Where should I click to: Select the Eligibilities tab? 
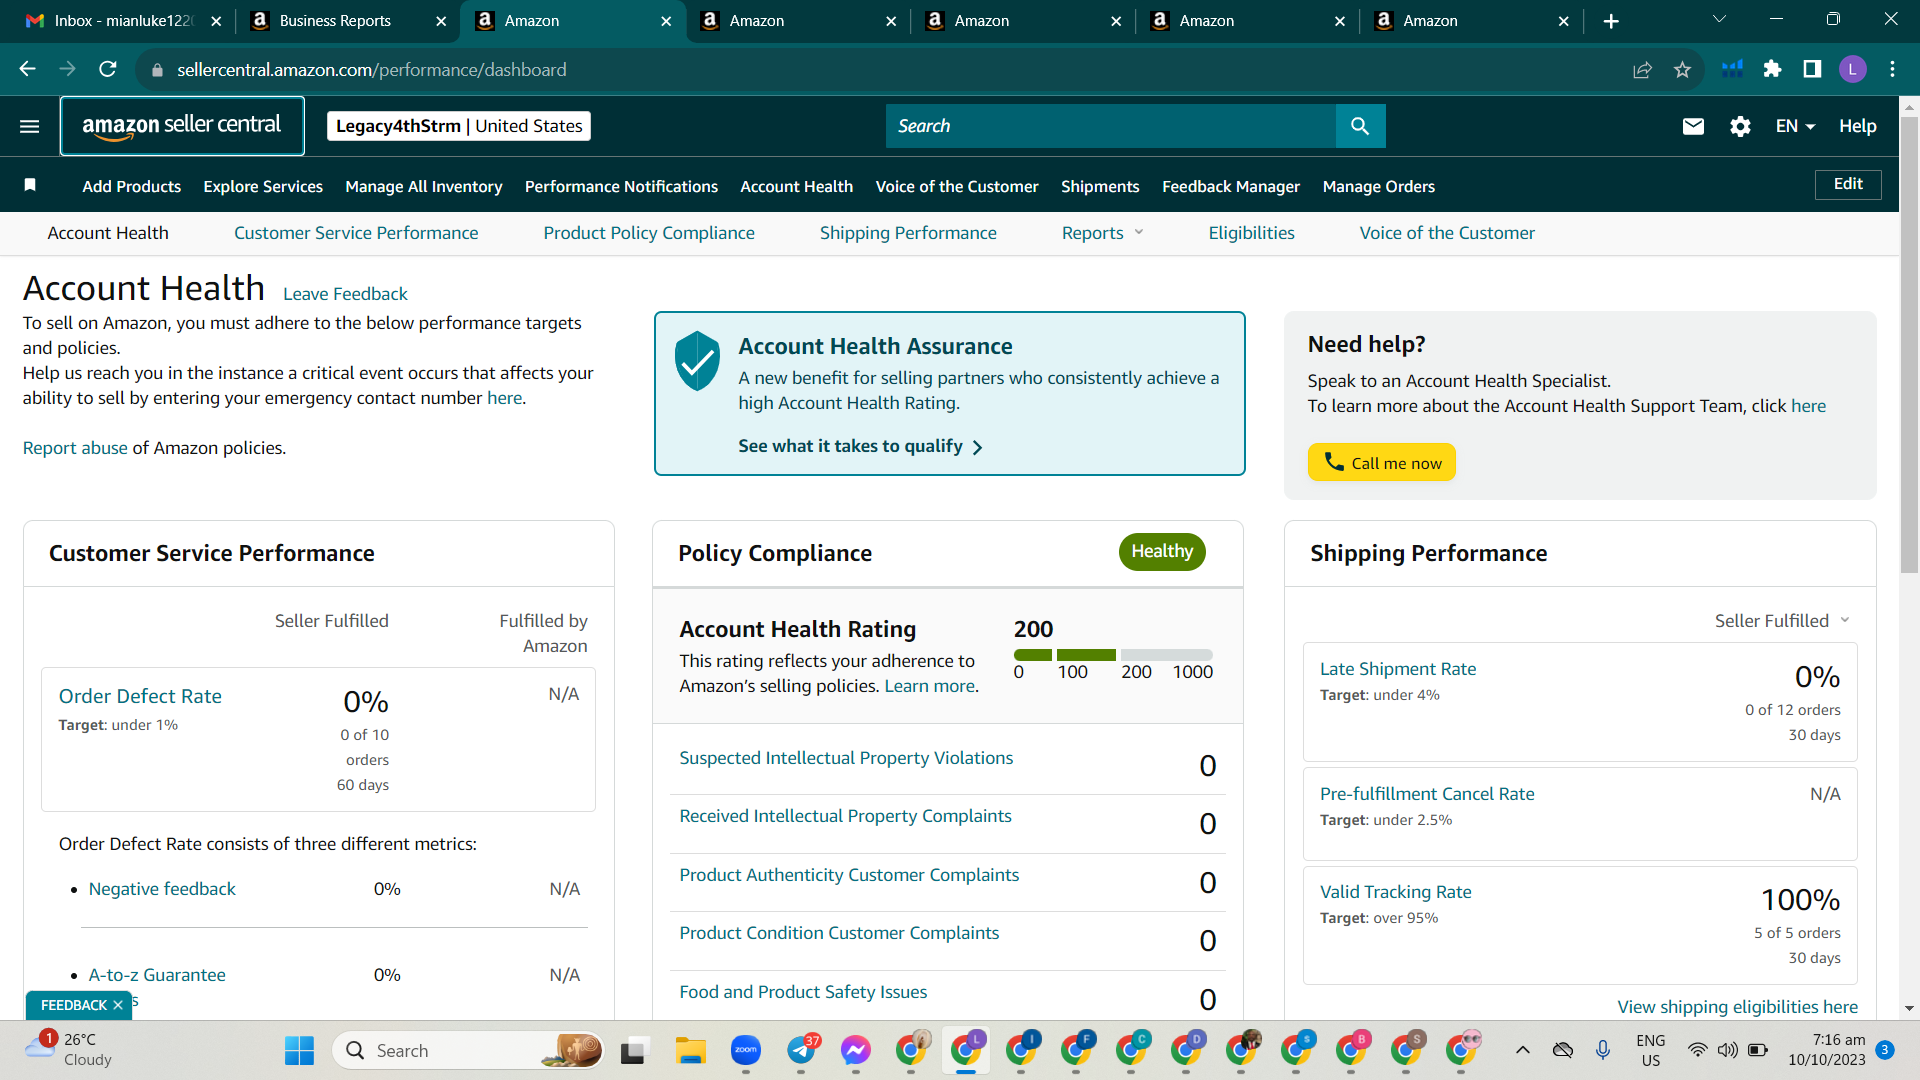click(x=1251, y=233)
